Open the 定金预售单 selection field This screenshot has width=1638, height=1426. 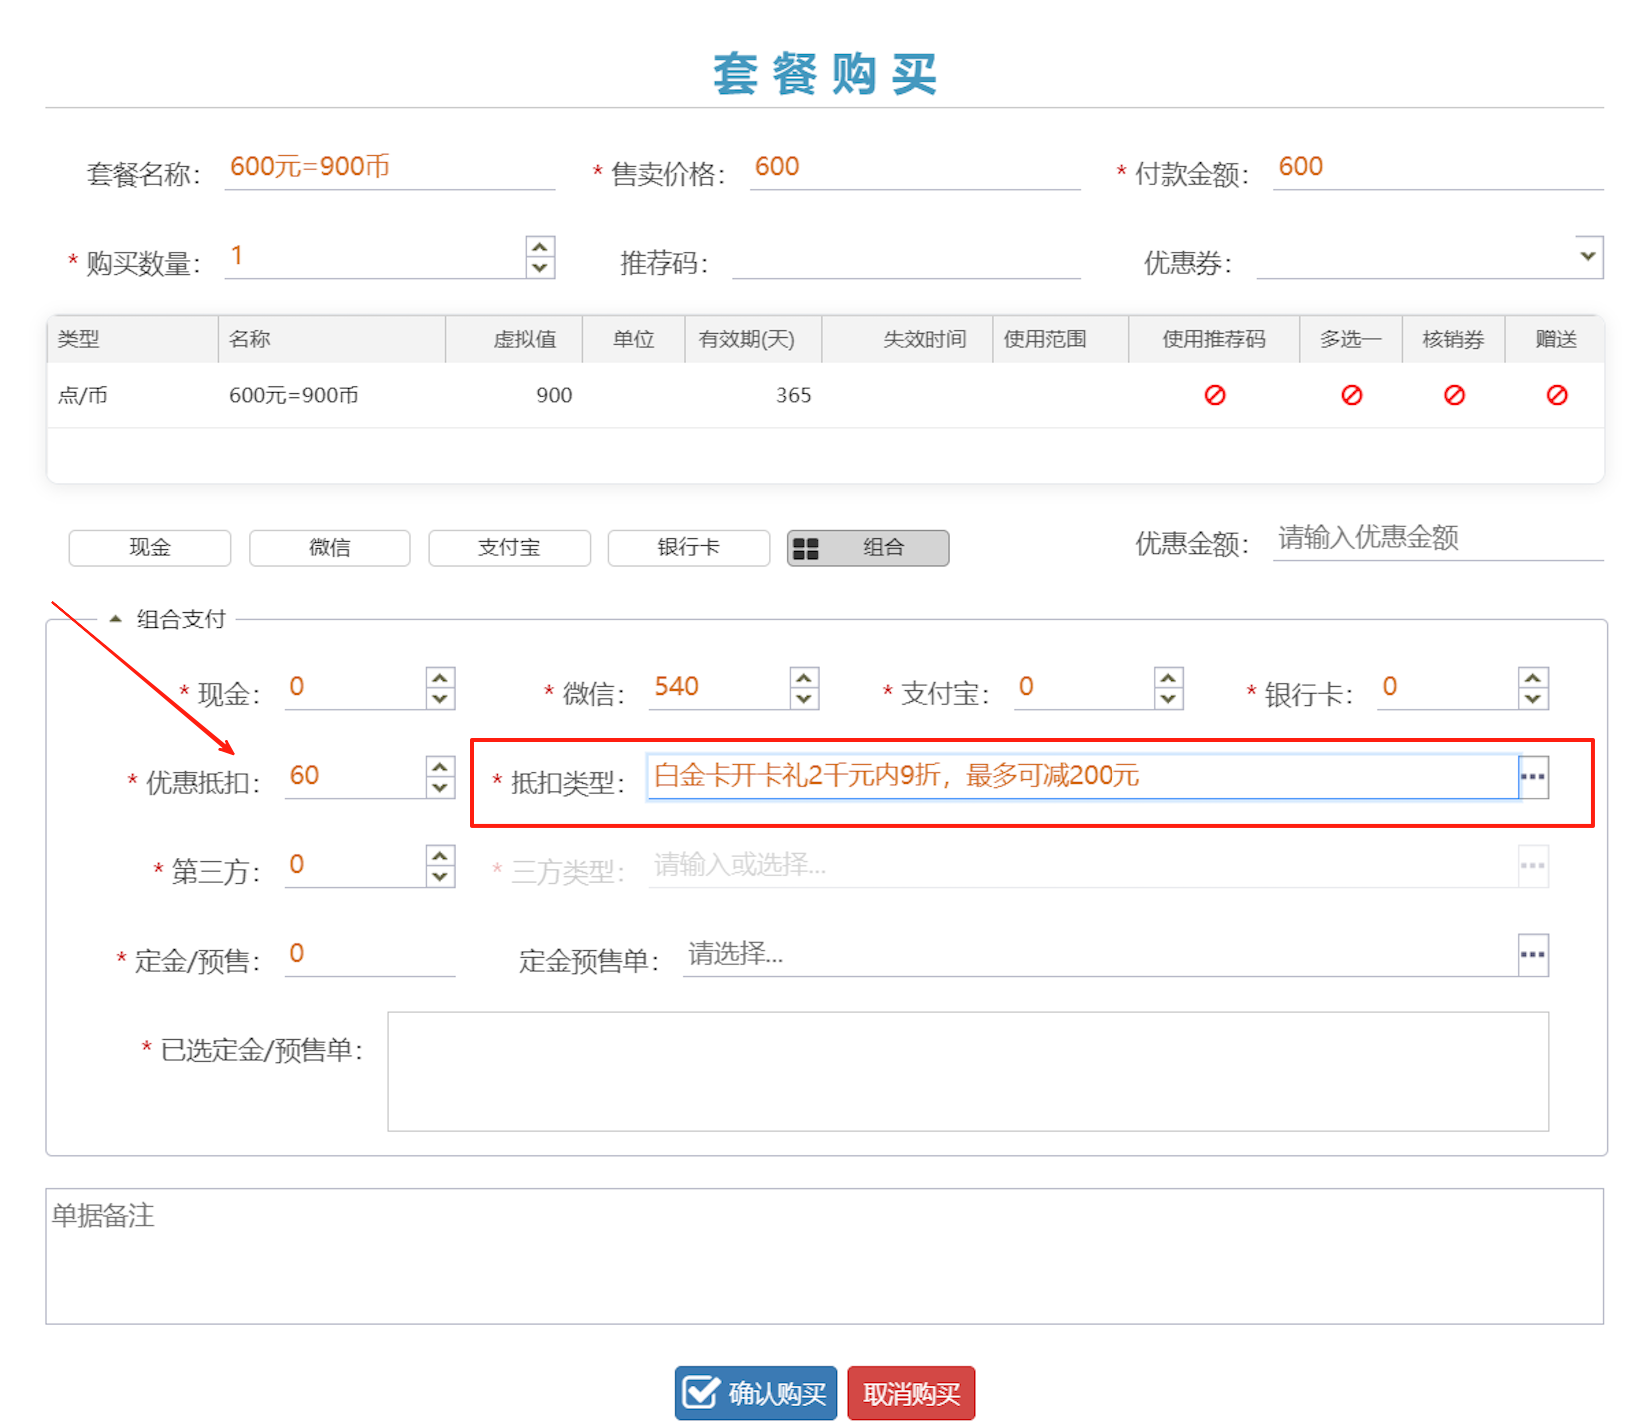tap(1100, 955)
